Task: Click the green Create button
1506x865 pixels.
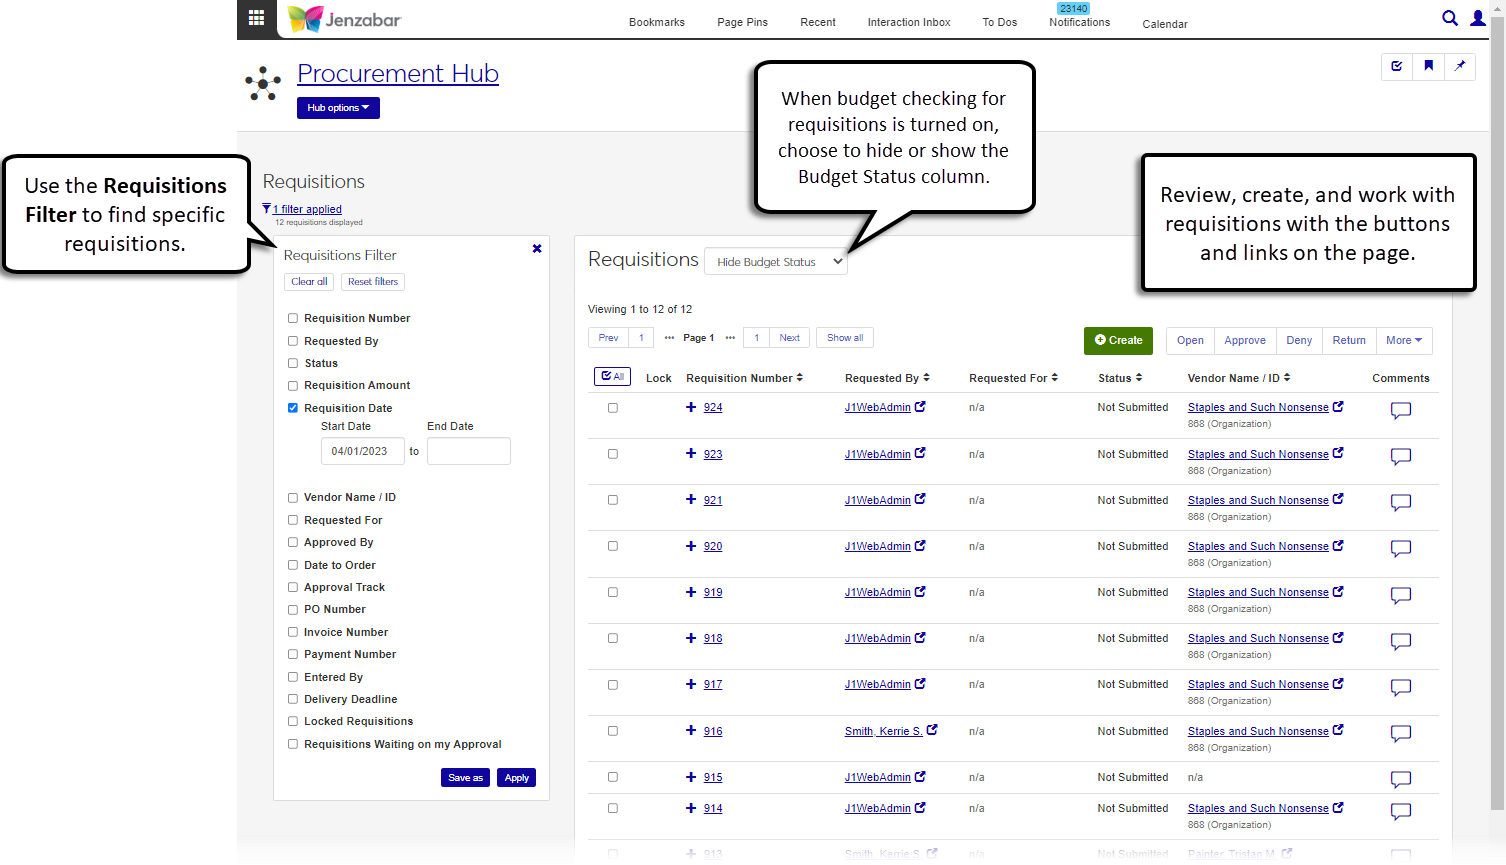Action: (x=1118, y=341)
